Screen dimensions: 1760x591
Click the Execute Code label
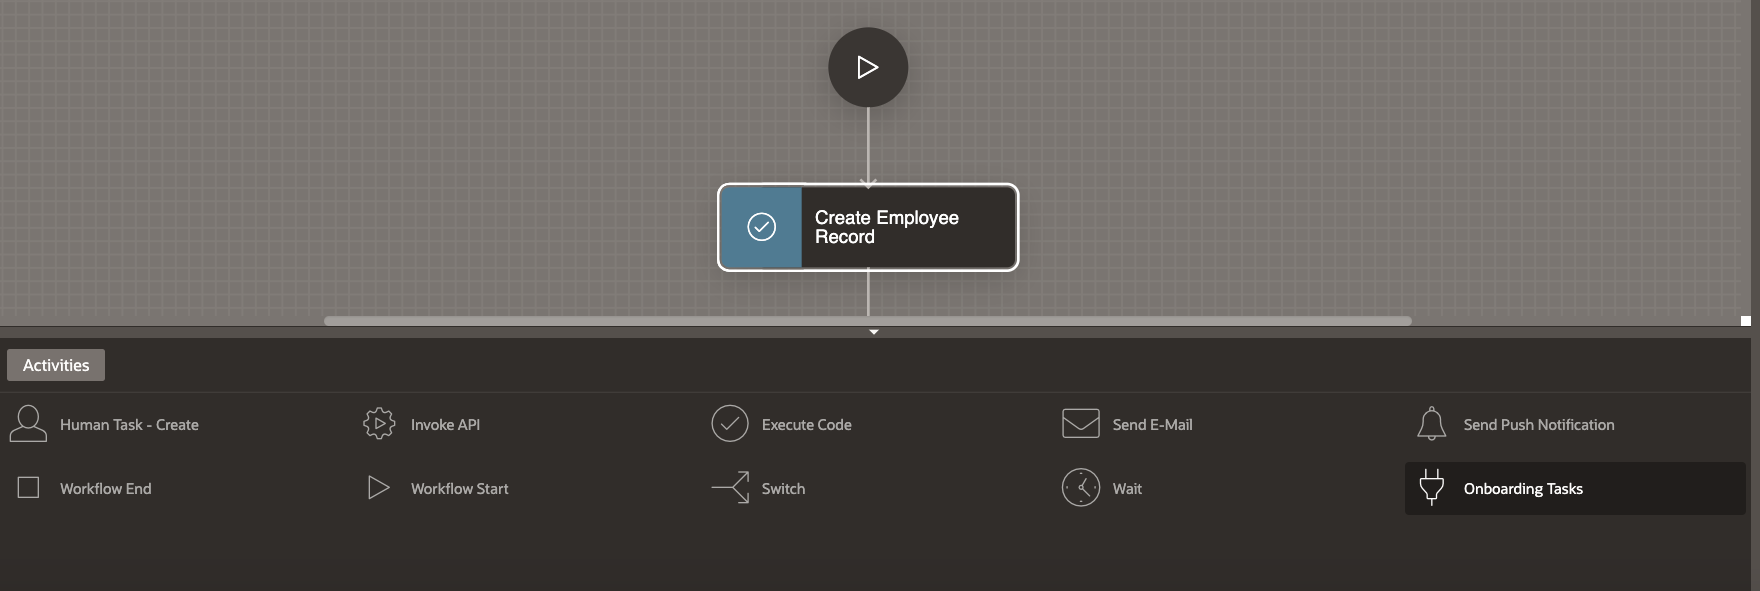click(x=806, y=425)
